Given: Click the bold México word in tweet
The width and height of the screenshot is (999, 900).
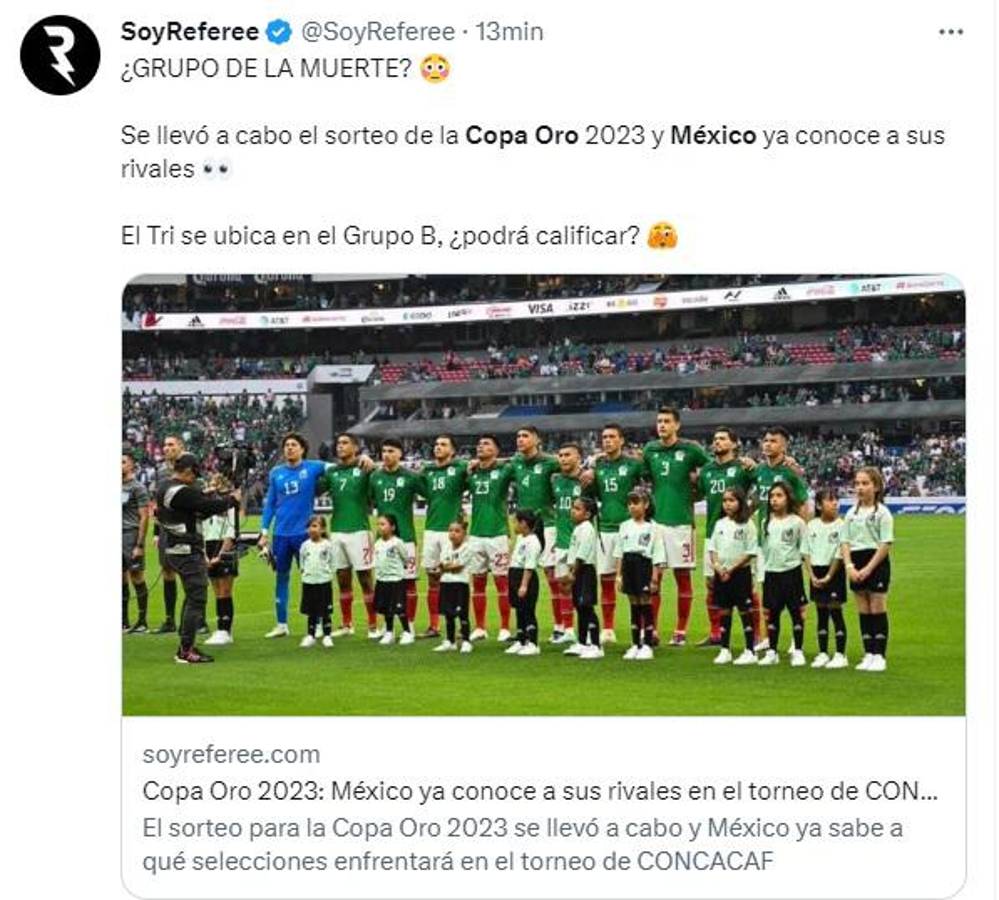Looking at the screenshot, I should click(713, 135).
